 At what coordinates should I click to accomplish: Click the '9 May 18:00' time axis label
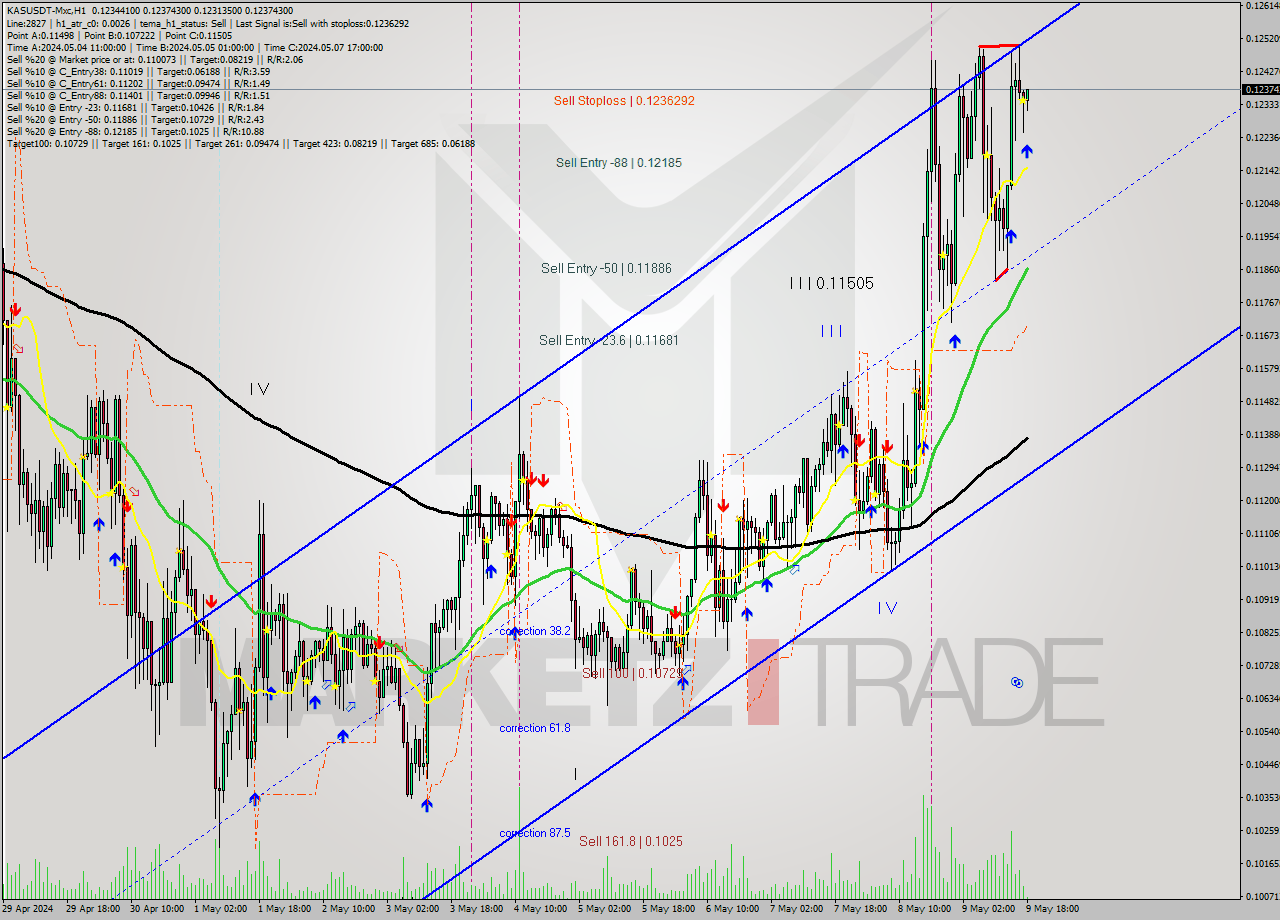pyautogui.click(x=1052, y=909)
